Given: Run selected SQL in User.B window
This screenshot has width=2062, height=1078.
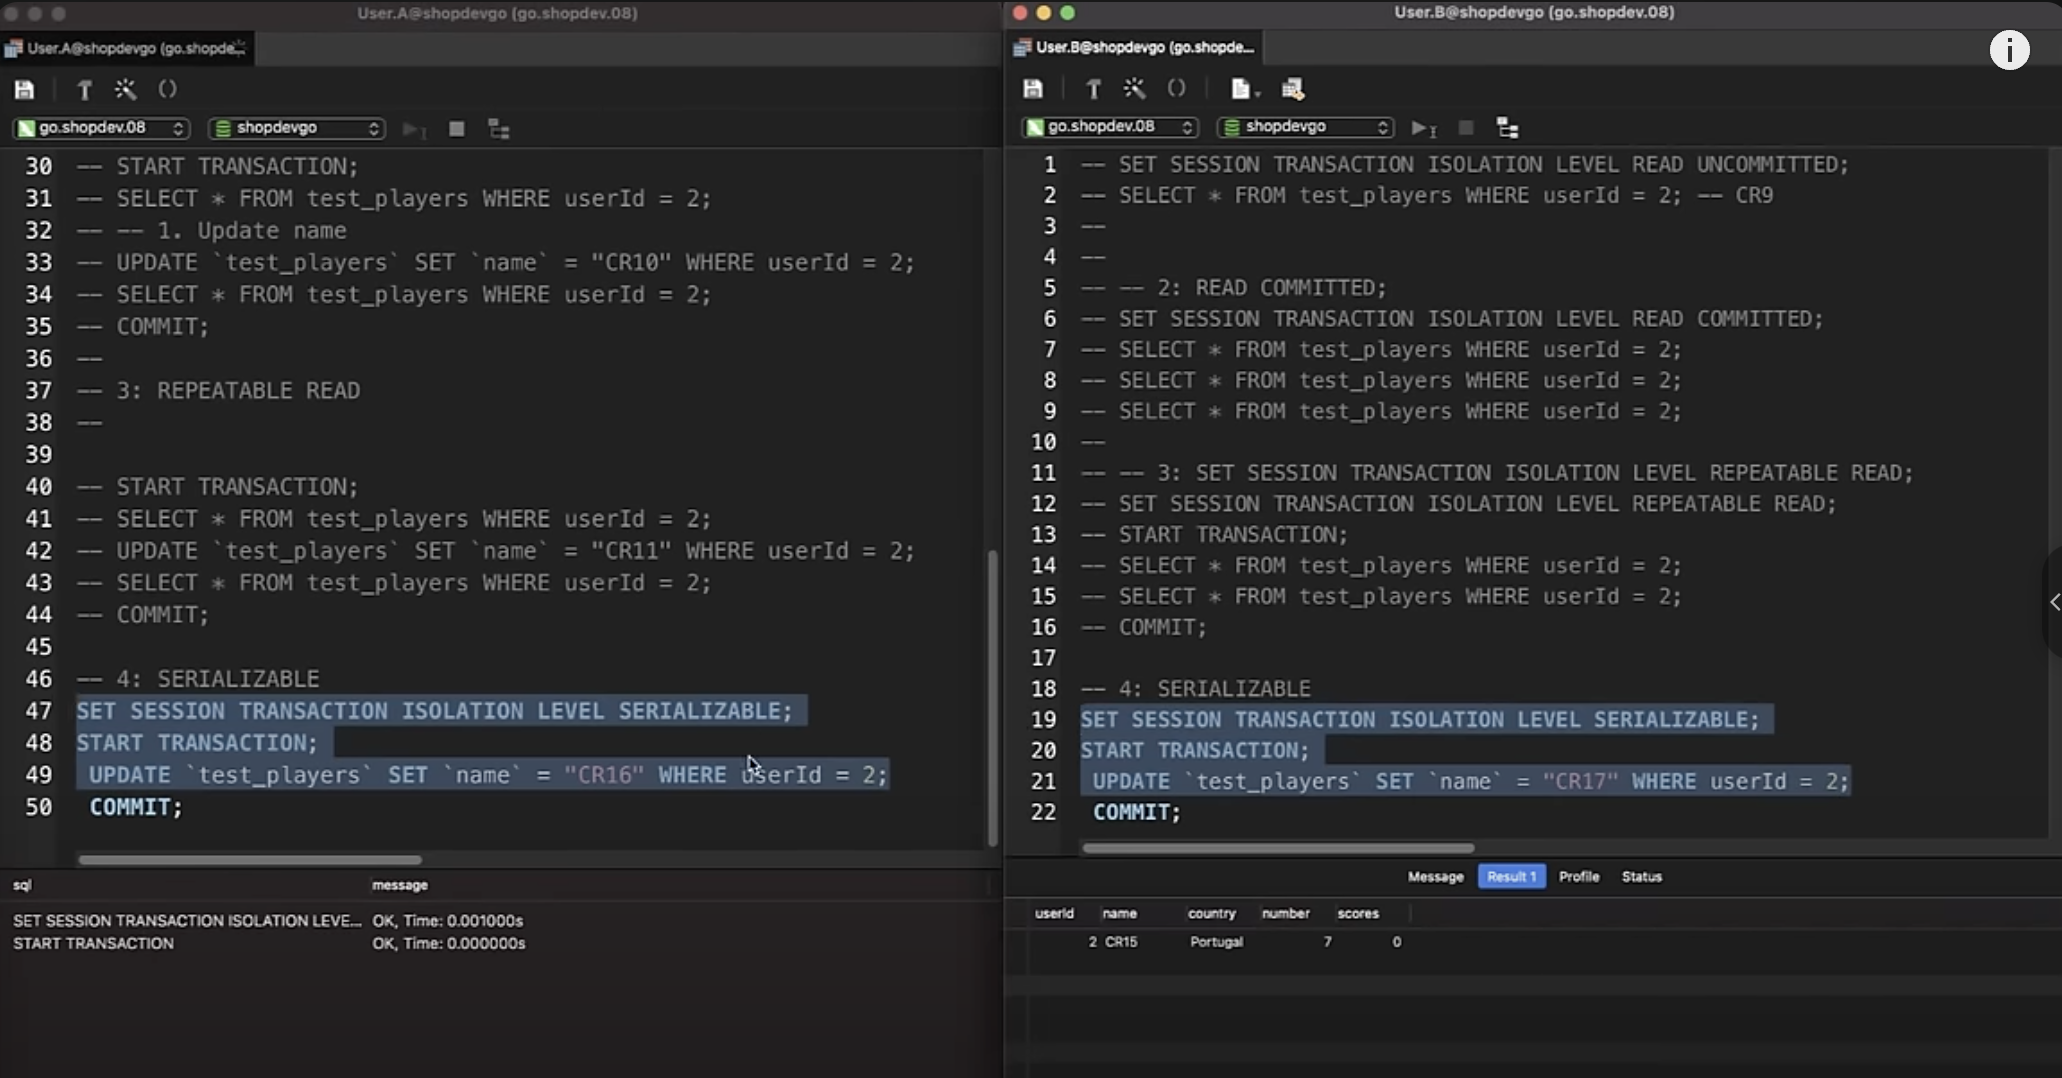Looking at the screenshot, I should point(1422,128).
